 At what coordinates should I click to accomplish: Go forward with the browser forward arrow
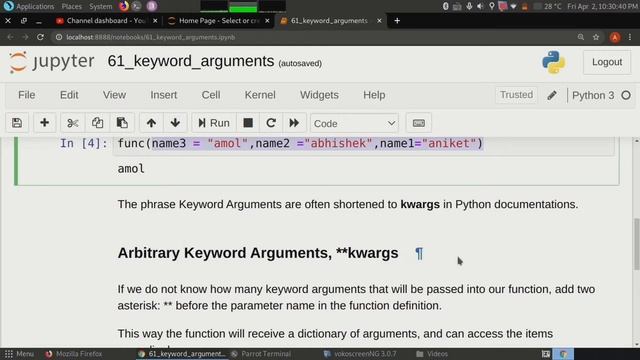[25, 37]
